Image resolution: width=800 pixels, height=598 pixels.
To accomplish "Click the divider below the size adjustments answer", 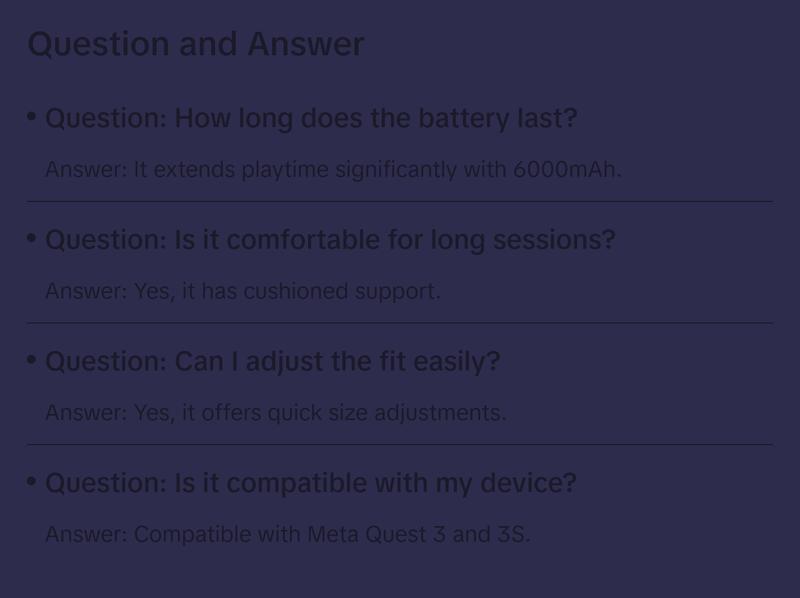I will 400,444.
